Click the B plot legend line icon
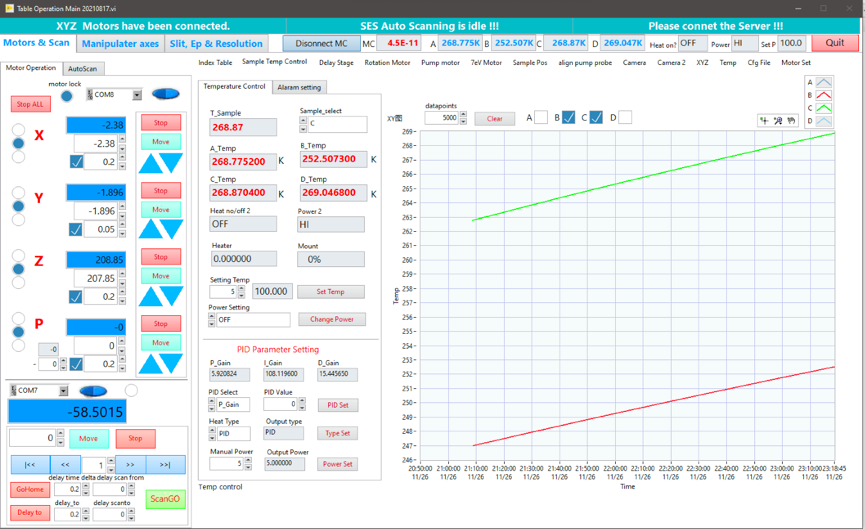 click(823, 96)
